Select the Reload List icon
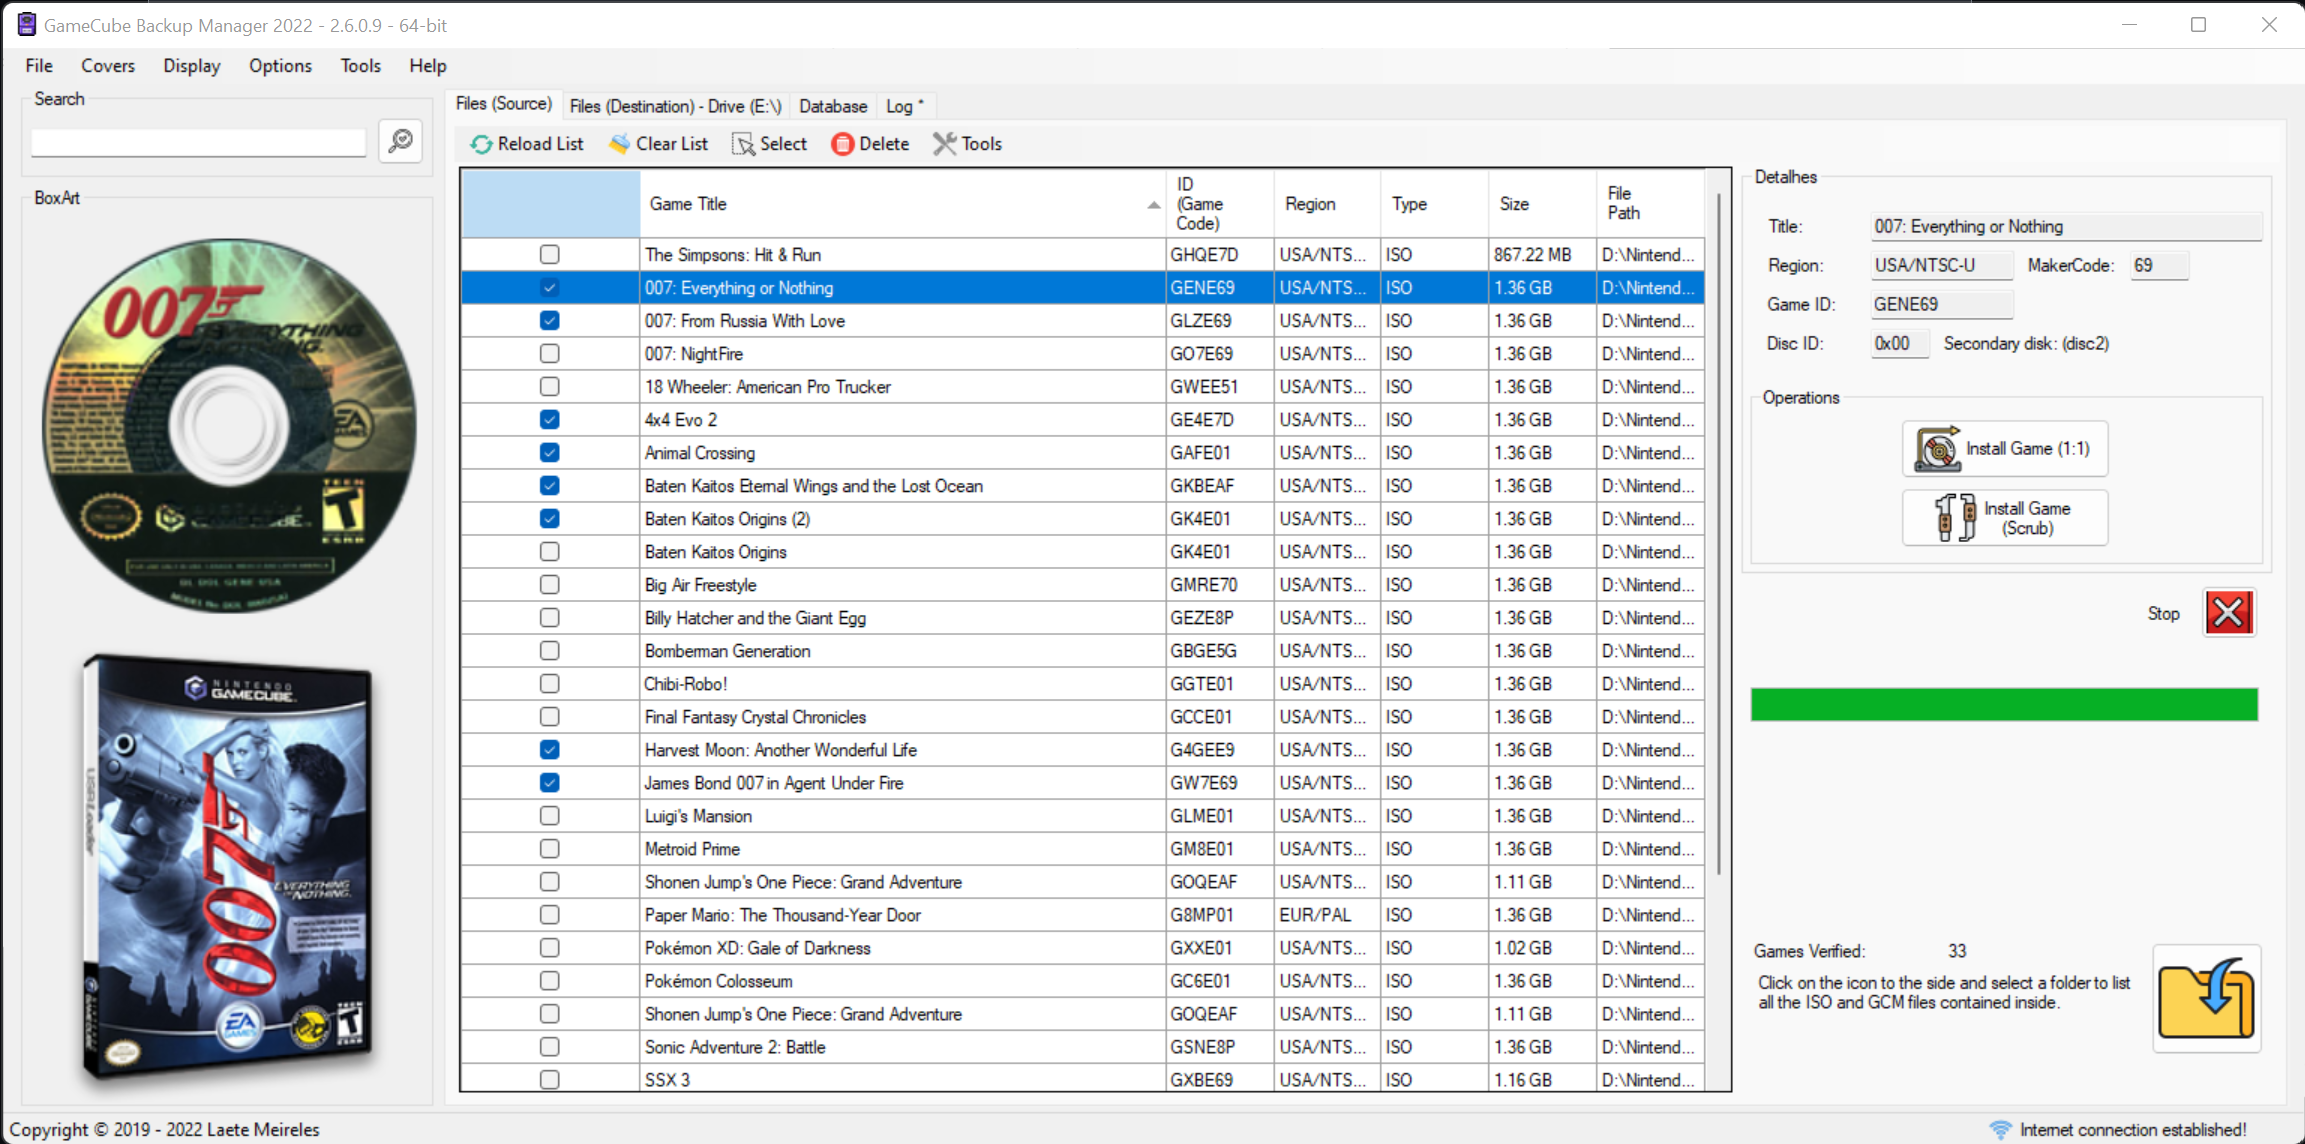This screenshot has width=2305, height=1144. (481, 143)
